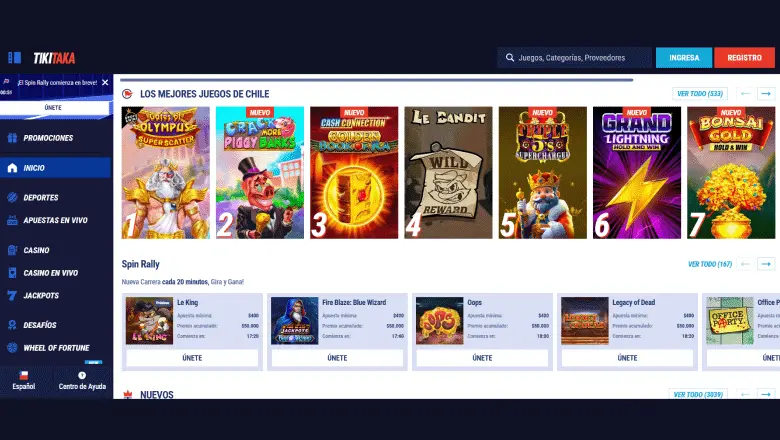The image size is (780, 440).
Task: Click the Inicio house icon
Action: (x=12, y=168)
